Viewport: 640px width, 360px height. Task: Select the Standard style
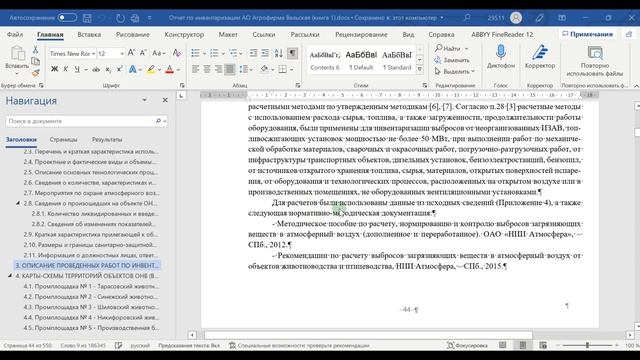coord(397,60)
